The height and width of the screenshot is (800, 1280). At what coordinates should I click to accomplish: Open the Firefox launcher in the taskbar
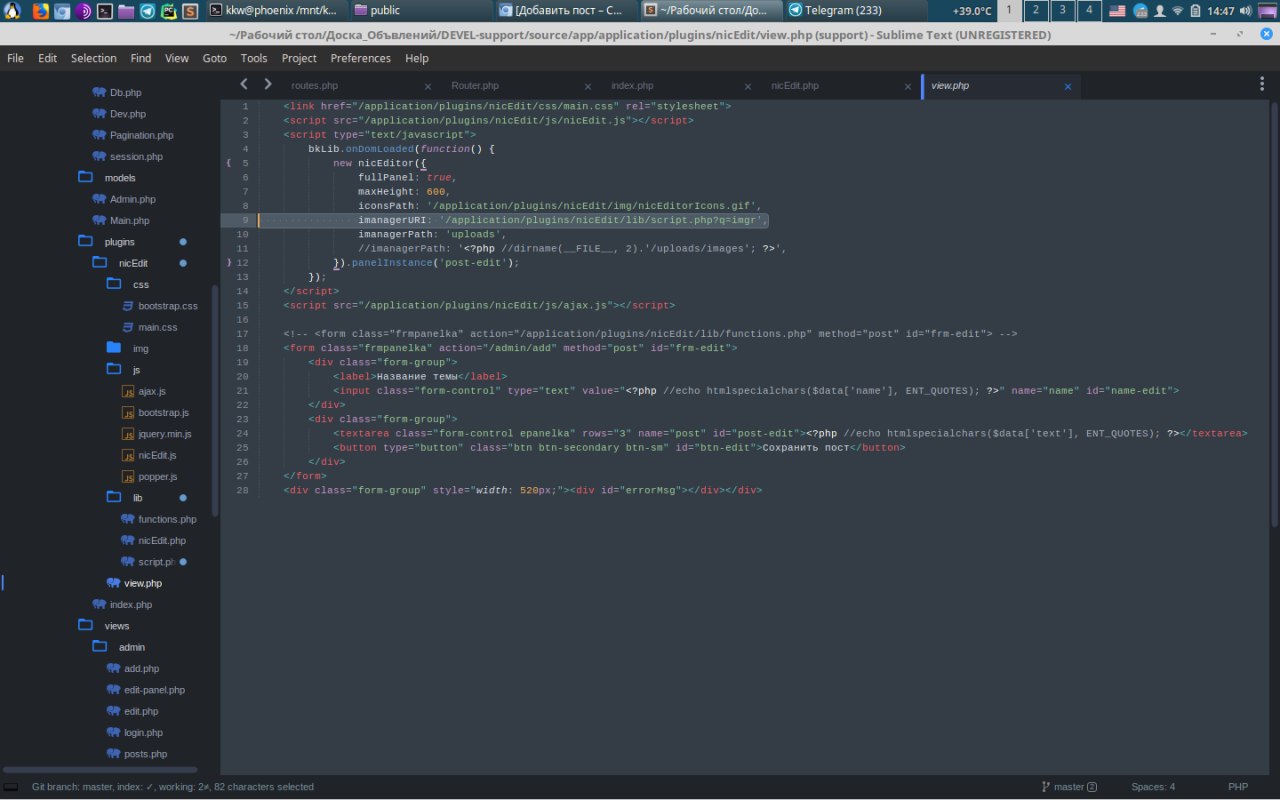click(40, 11)
